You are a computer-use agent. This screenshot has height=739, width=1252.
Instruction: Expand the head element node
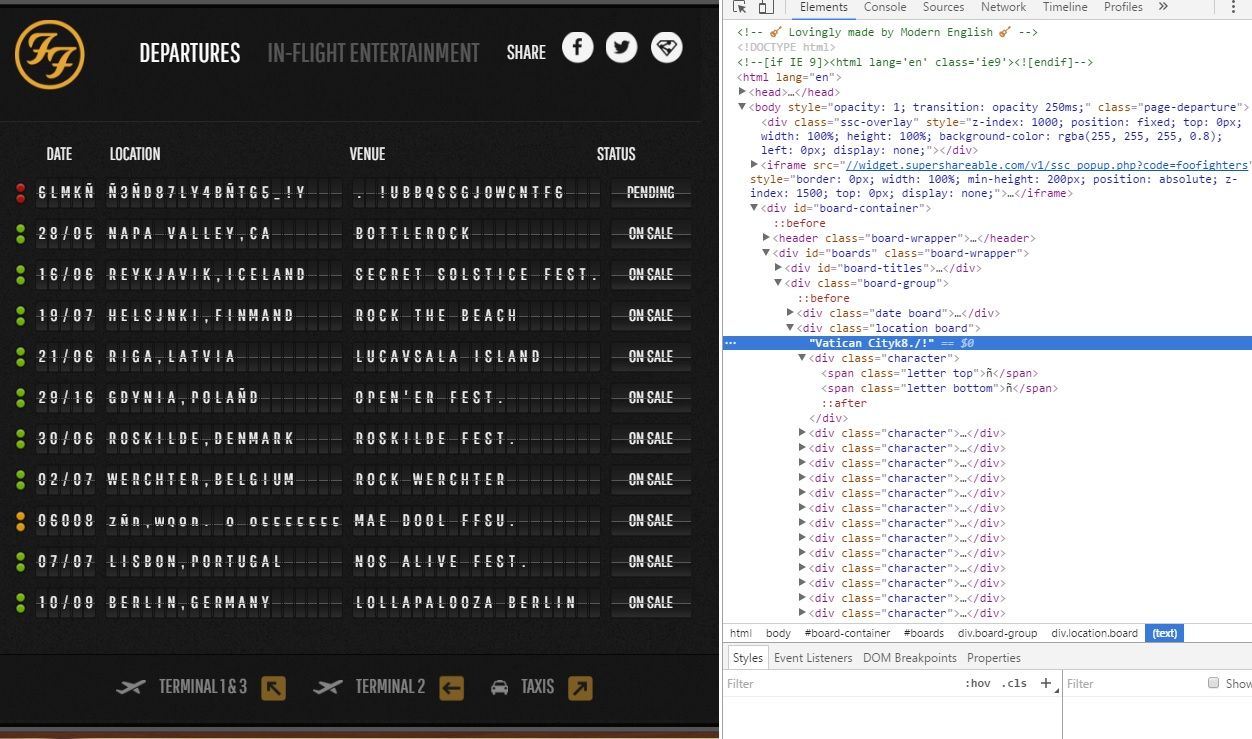click(x=742, y=92)
